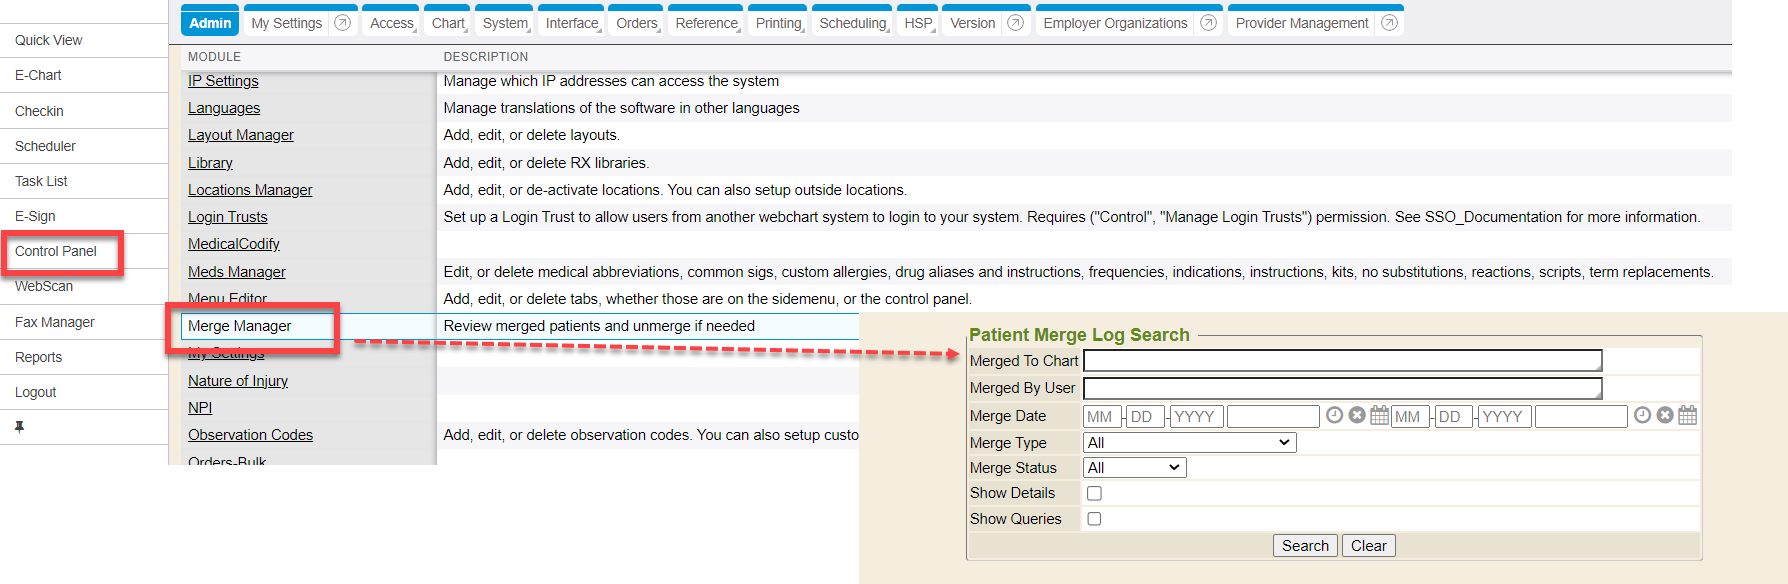Tick the Show Queries checkbox

[1094, 519]
